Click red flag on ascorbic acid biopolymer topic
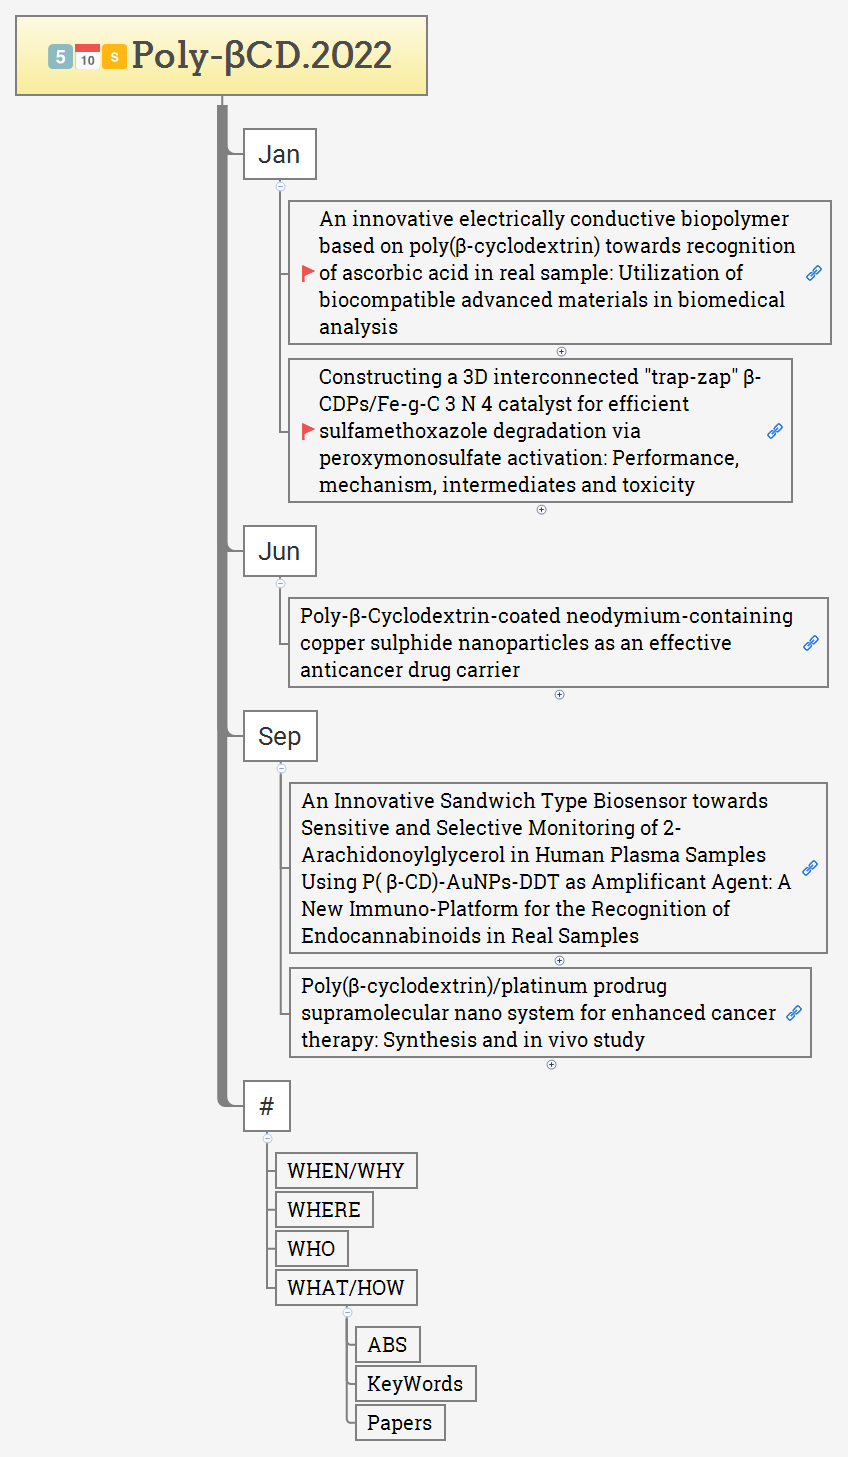848x1457 pixels. (308, 273)
